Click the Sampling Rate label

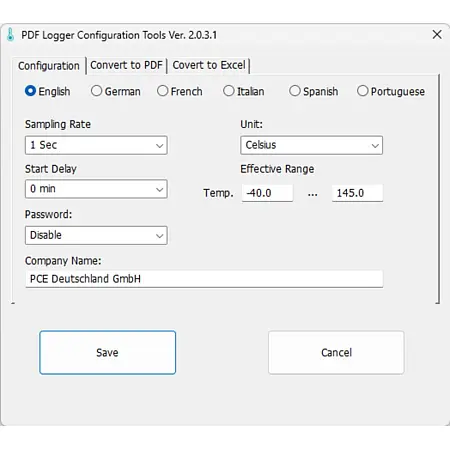[58, 124]
